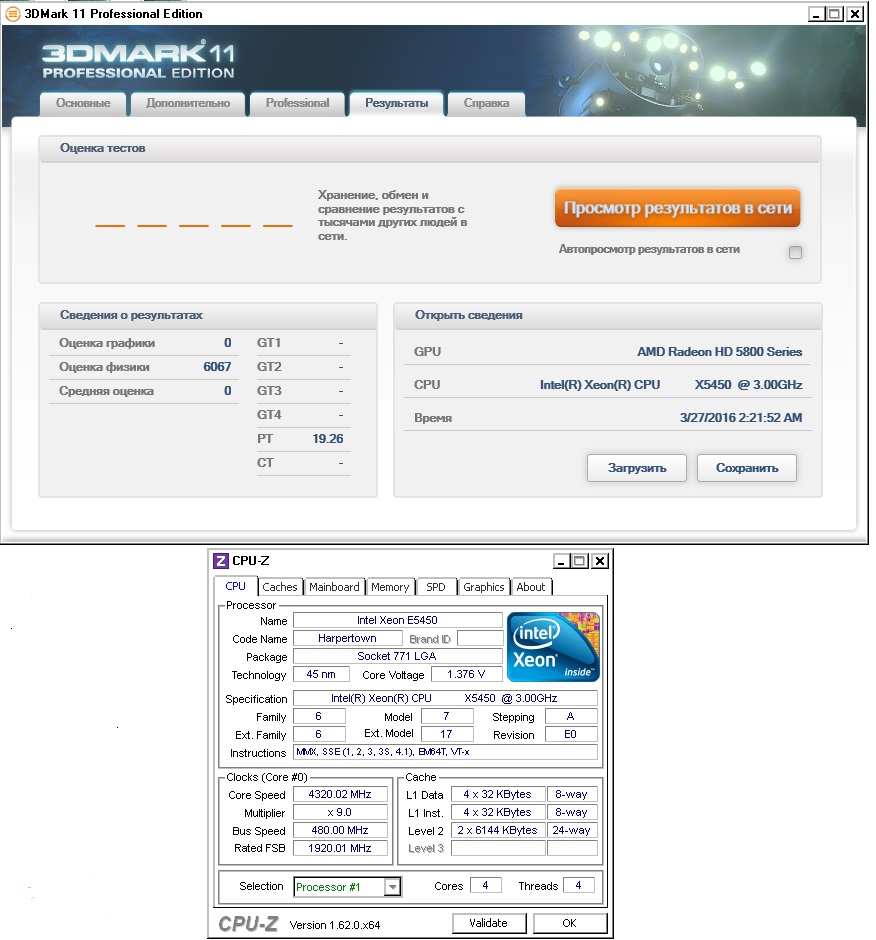Select the CPU tab in CPU-Z
The image size is (876, 940).
coord(236,586)
